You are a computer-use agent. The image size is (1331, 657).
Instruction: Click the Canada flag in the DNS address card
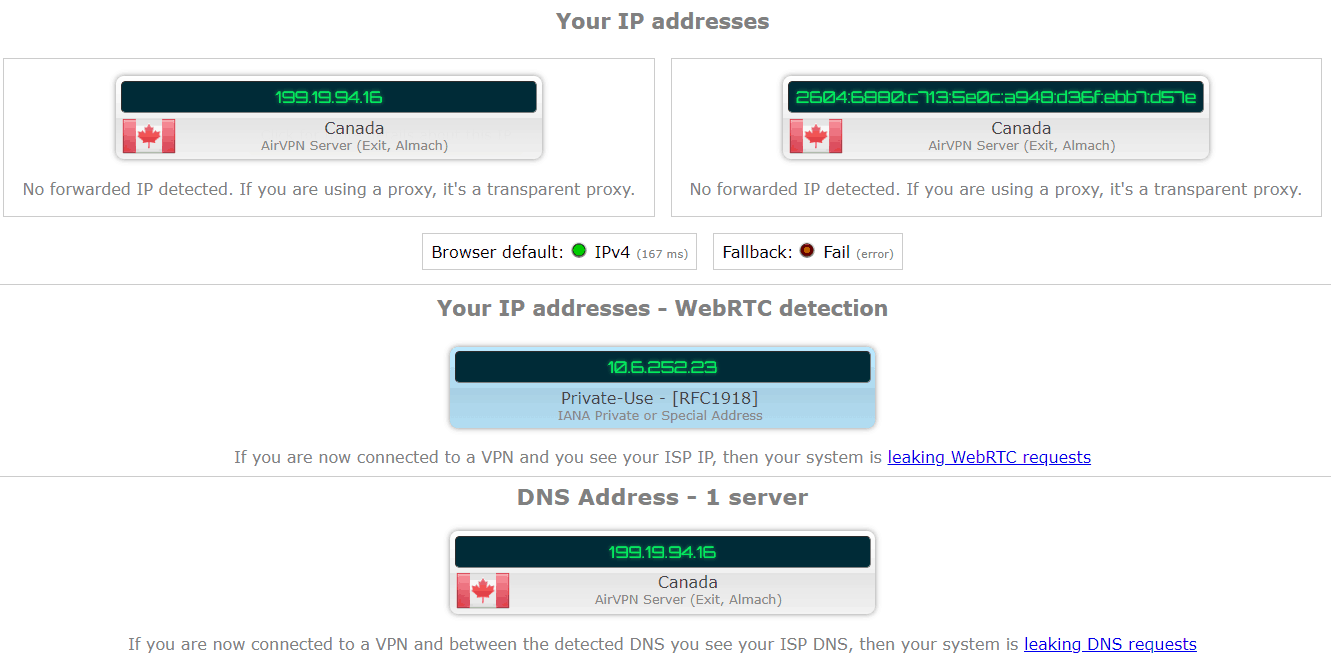pyautogui.click(x=483, y=590)
